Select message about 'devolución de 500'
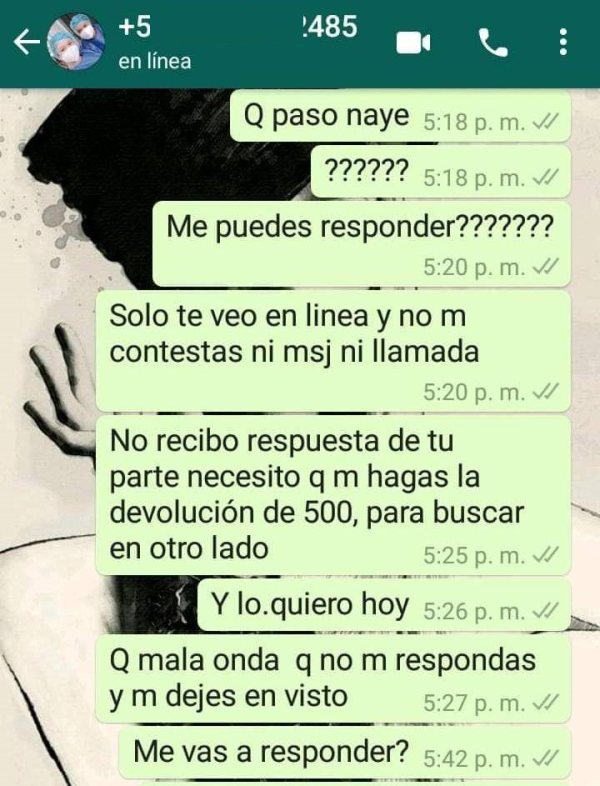600x786 pixels. [333, 495]
